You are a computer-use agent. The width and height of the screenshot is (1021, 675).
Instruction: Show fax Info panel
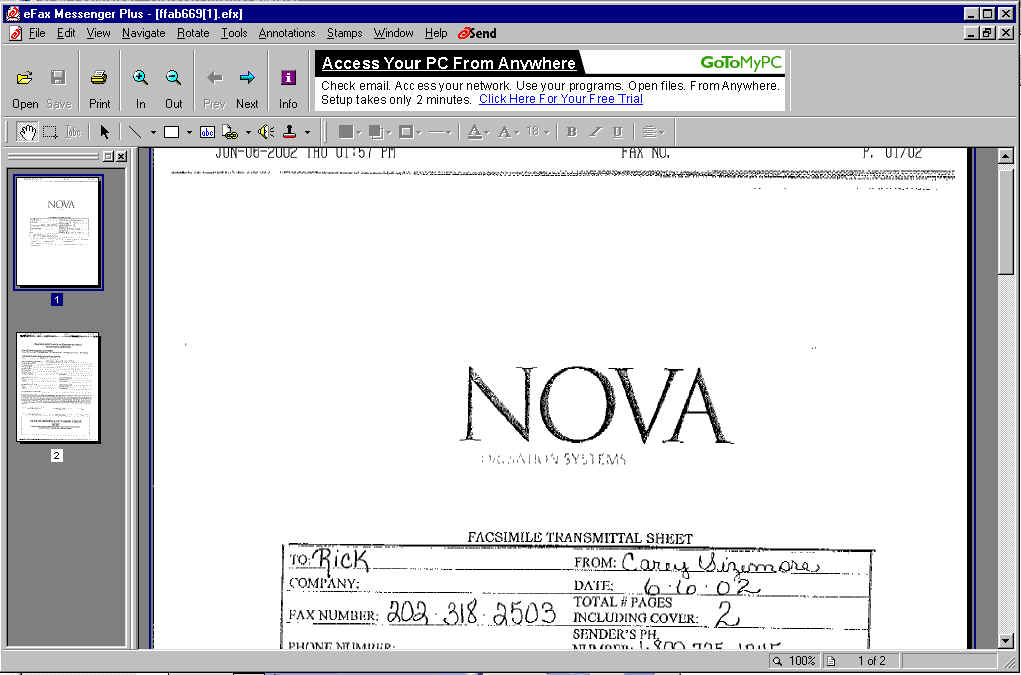coord(288,89)
